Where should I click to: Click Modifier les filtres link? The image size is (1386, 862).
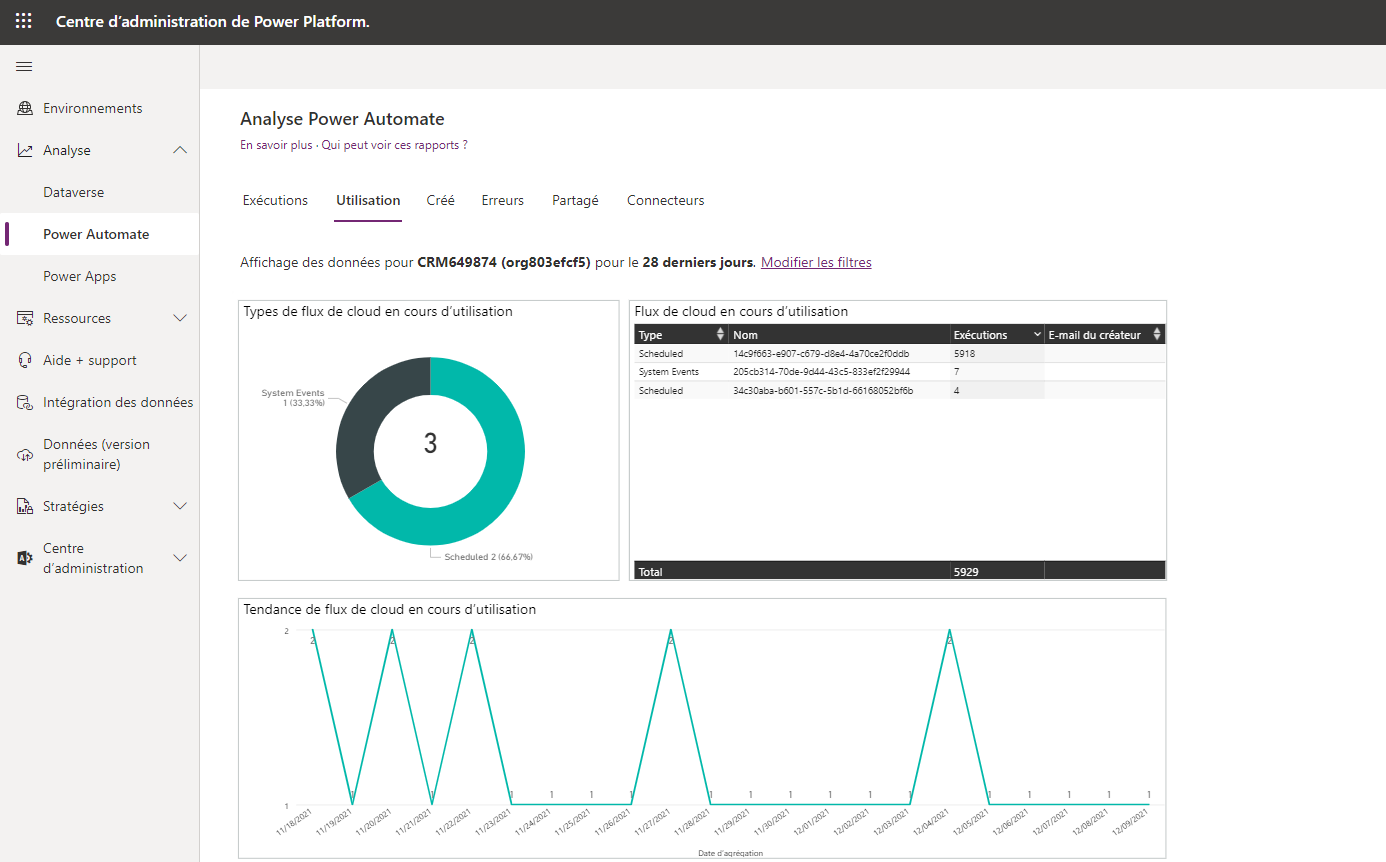click(816, 262)
